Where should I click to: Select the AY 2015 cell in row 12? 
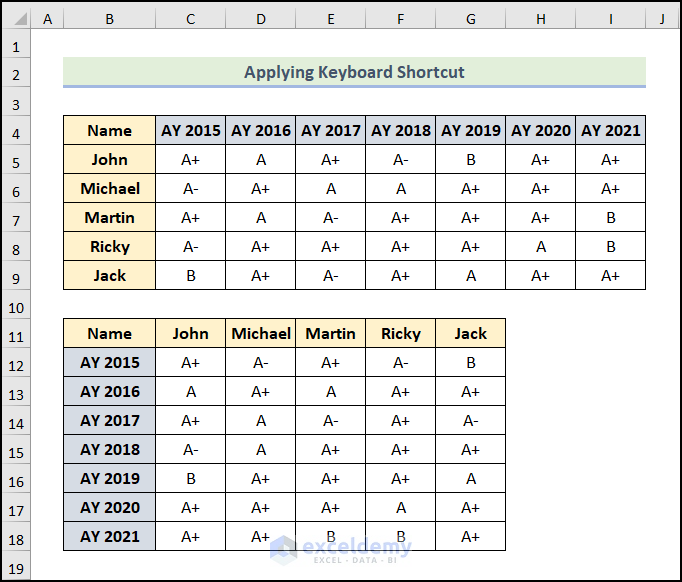coord(109,362)
